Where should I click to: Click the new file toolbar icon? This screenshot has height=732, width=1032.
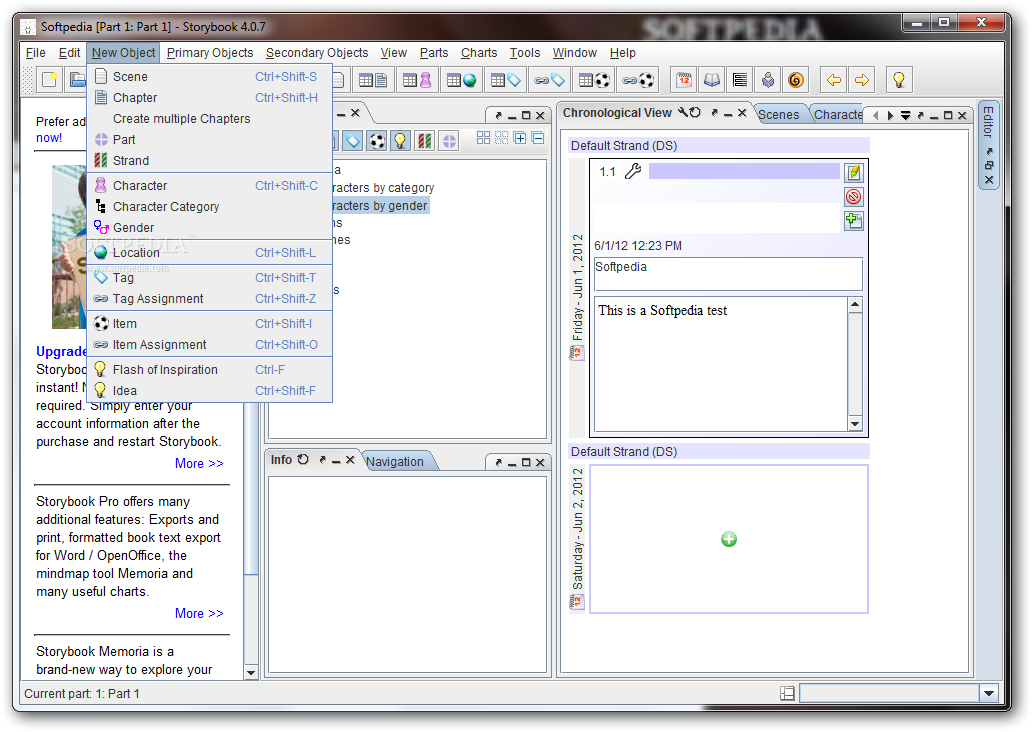tap(49, 80)
